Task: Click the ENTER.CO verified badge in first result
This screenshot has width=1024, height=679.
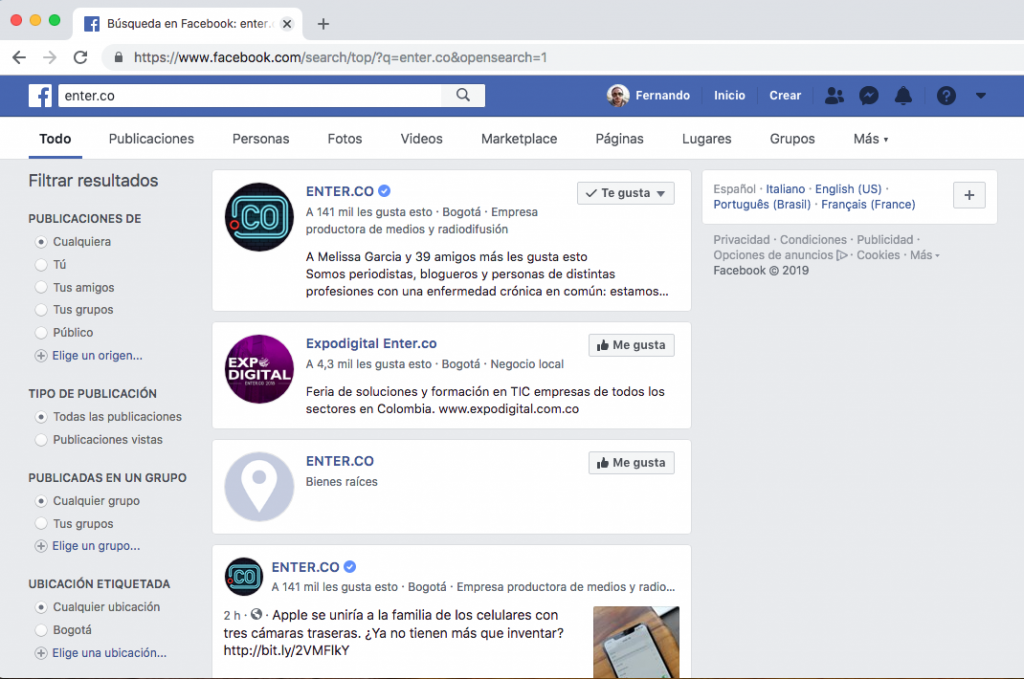Action: click(x=385, y=191)
